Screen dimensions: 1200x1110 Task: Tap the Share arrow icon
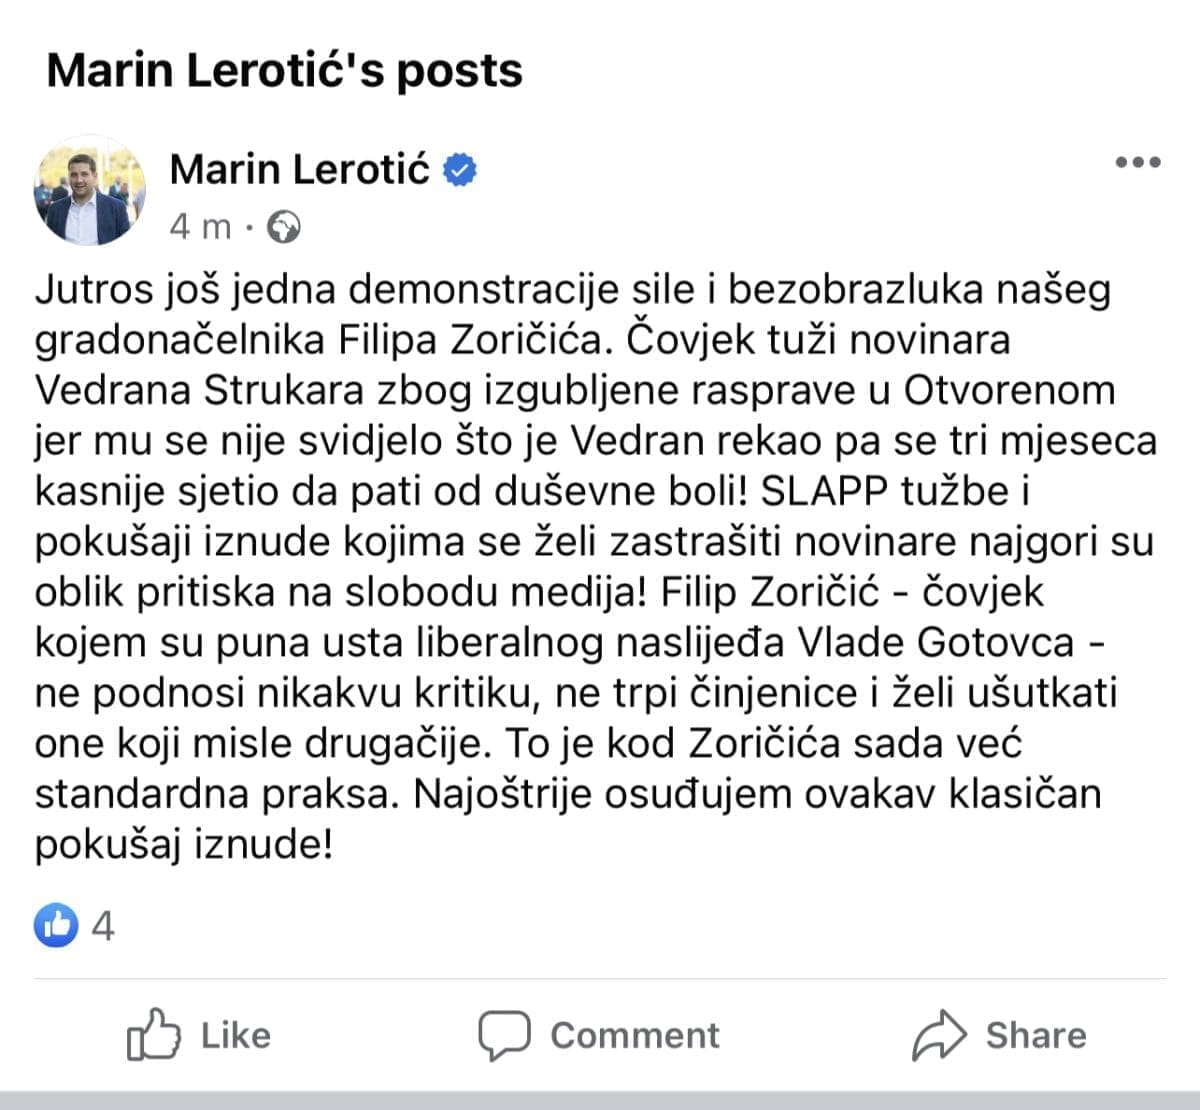point(939,1035)
